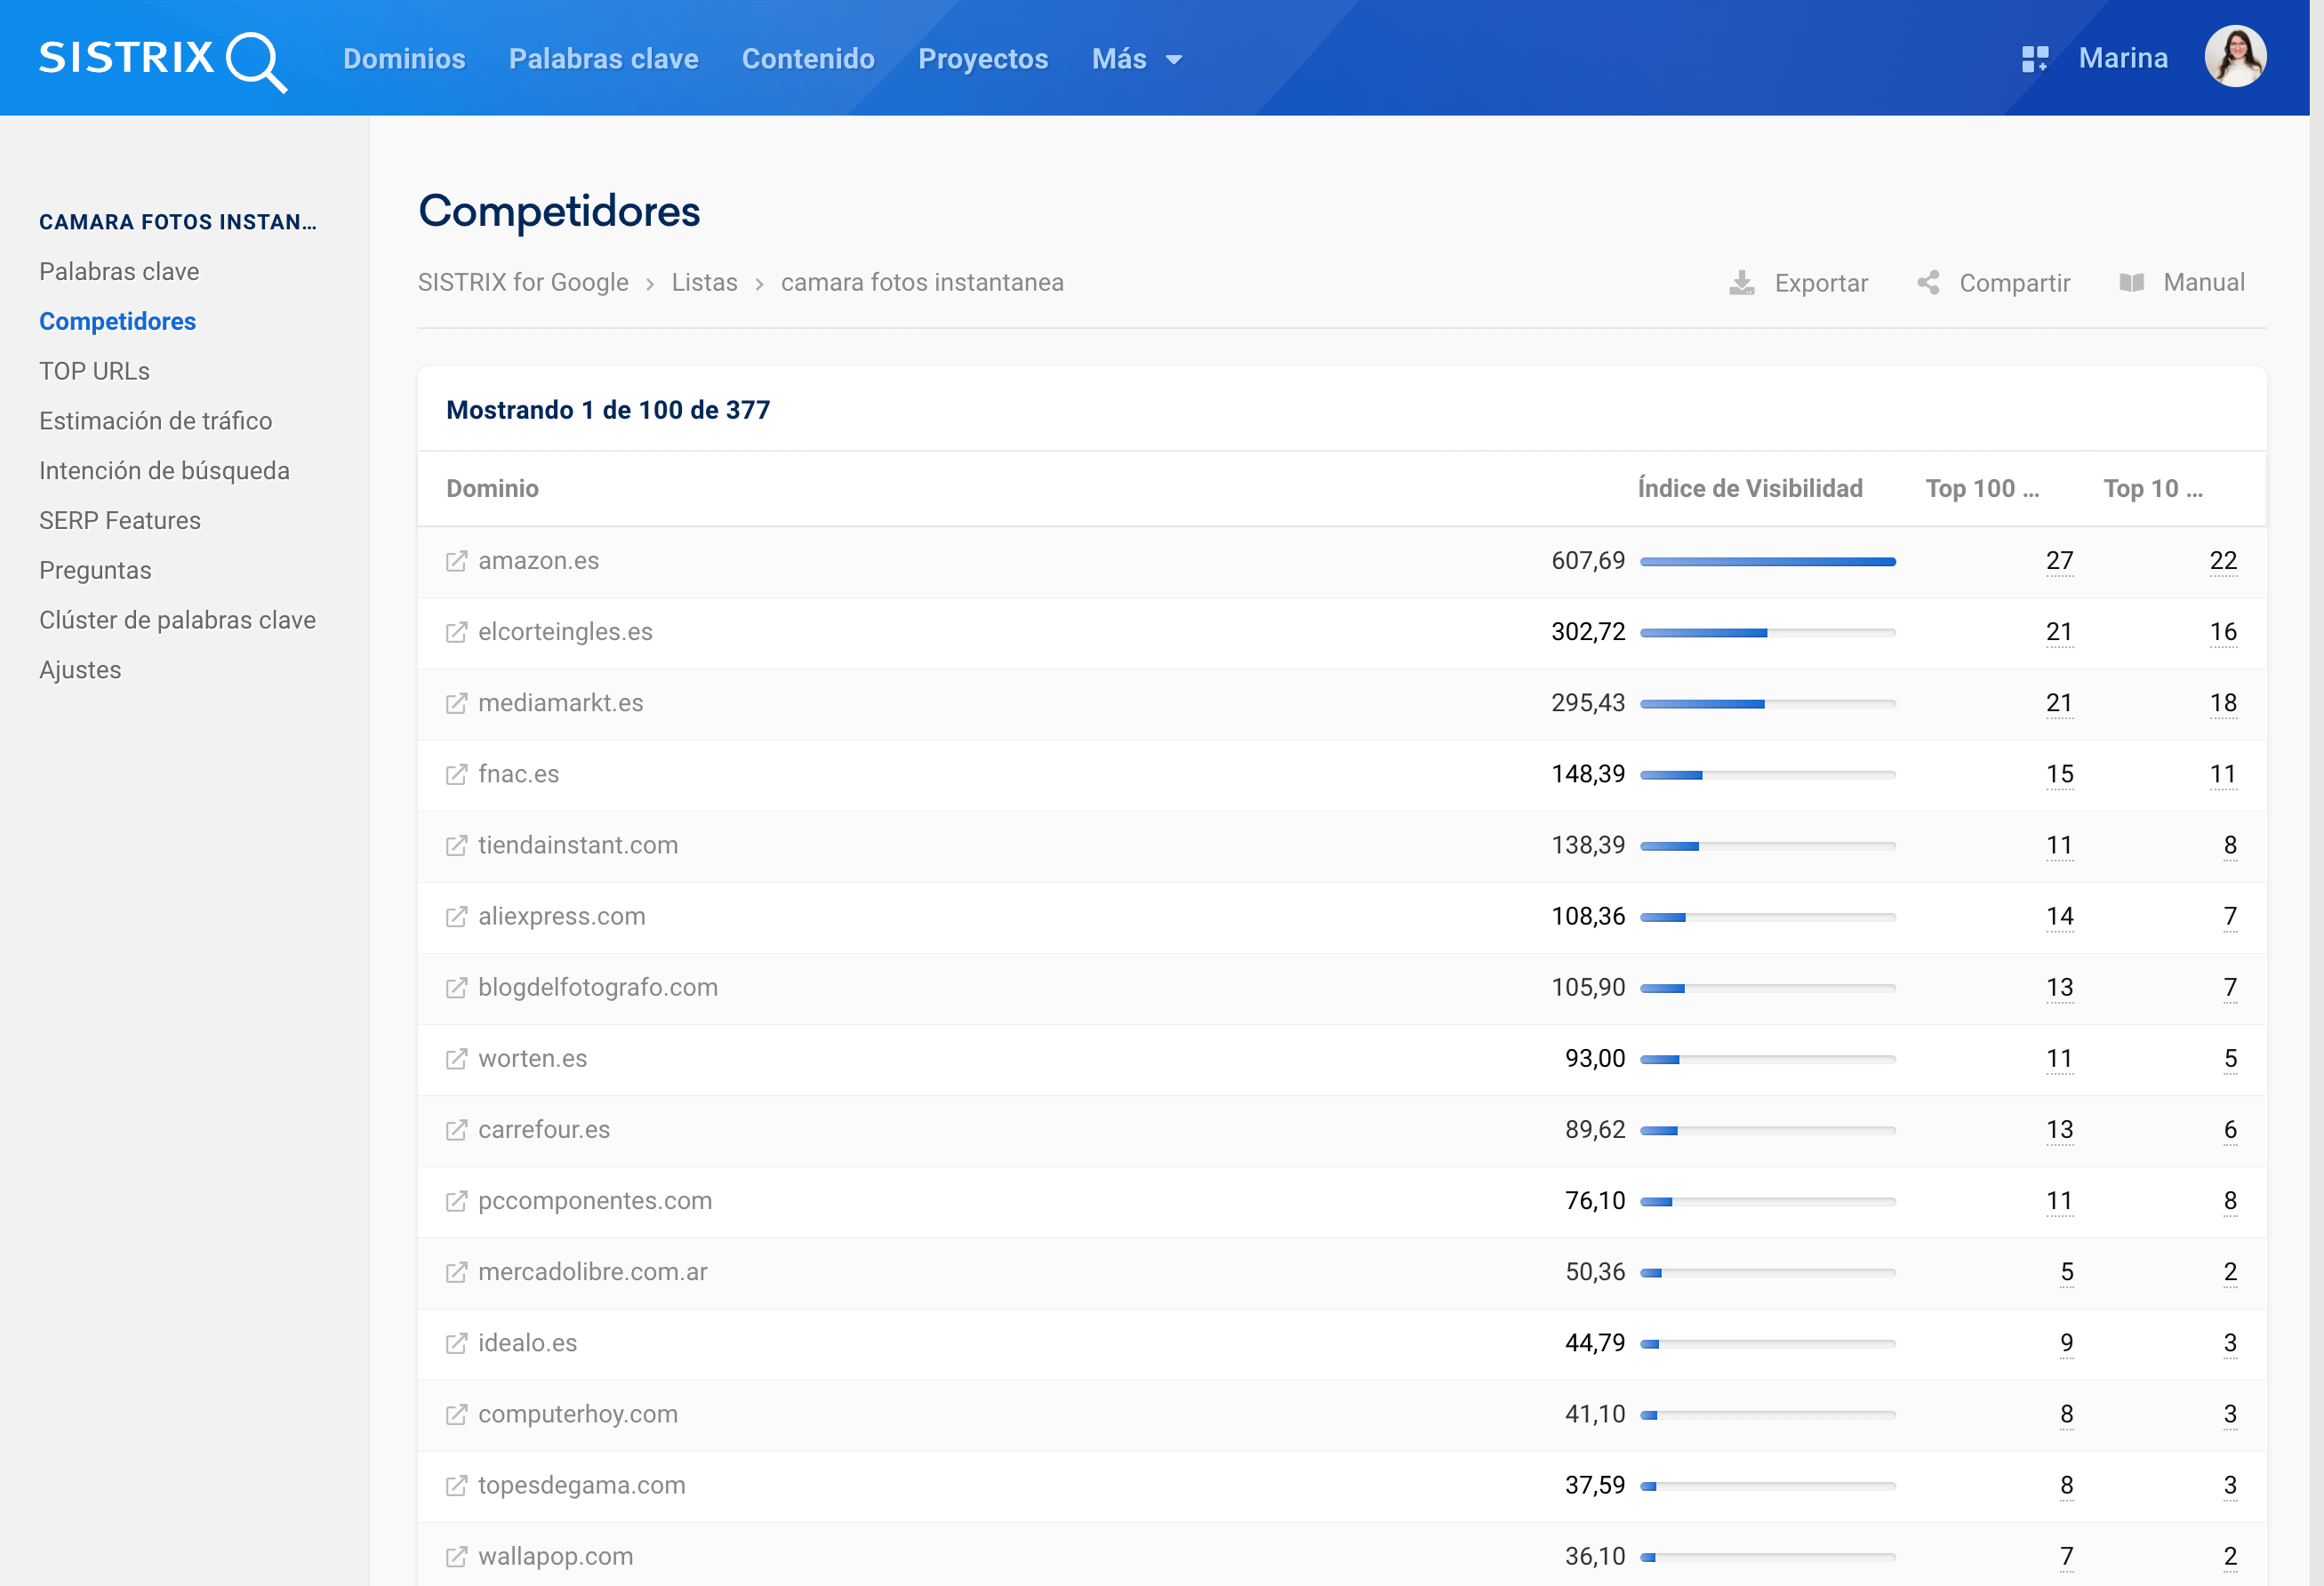Screen dimensions: 2324x1586
Task: Click the Manual book icon
Action: (x=2131, y=283)
